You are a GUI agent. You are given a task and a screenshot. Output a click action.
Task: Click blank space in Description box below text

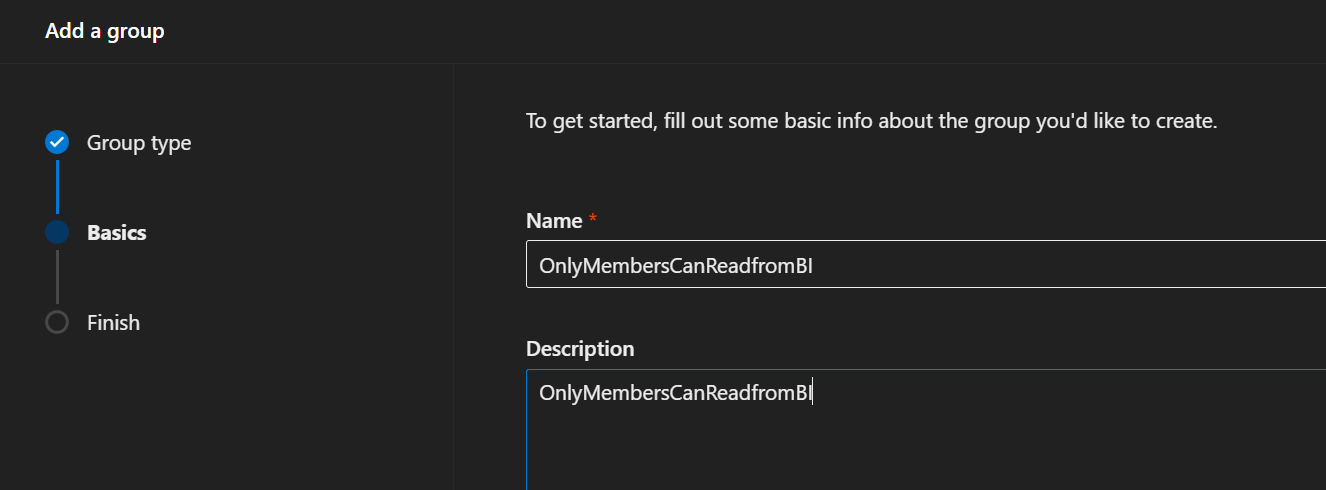(926, 450)
